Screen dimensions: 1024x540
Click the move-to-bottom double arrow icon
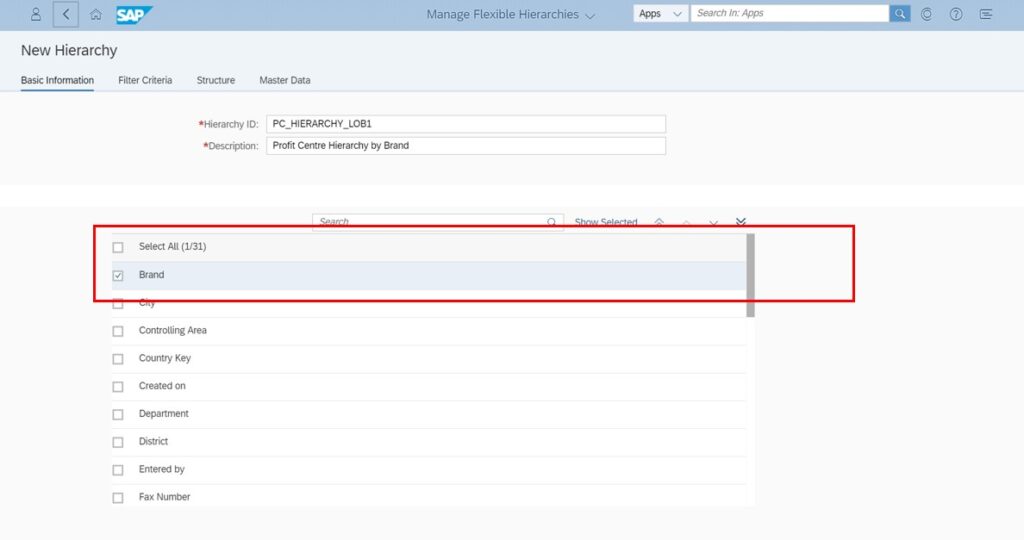pos(741,222)
